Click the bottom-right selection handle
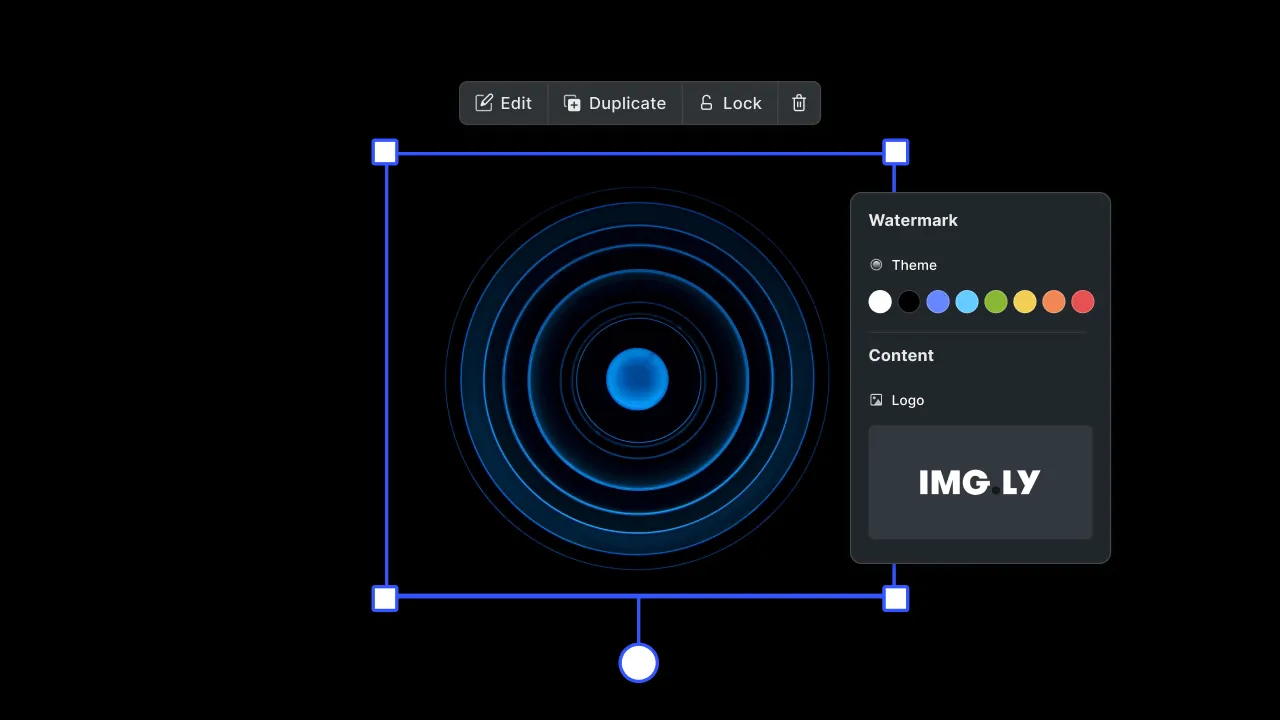 [896, 599]
